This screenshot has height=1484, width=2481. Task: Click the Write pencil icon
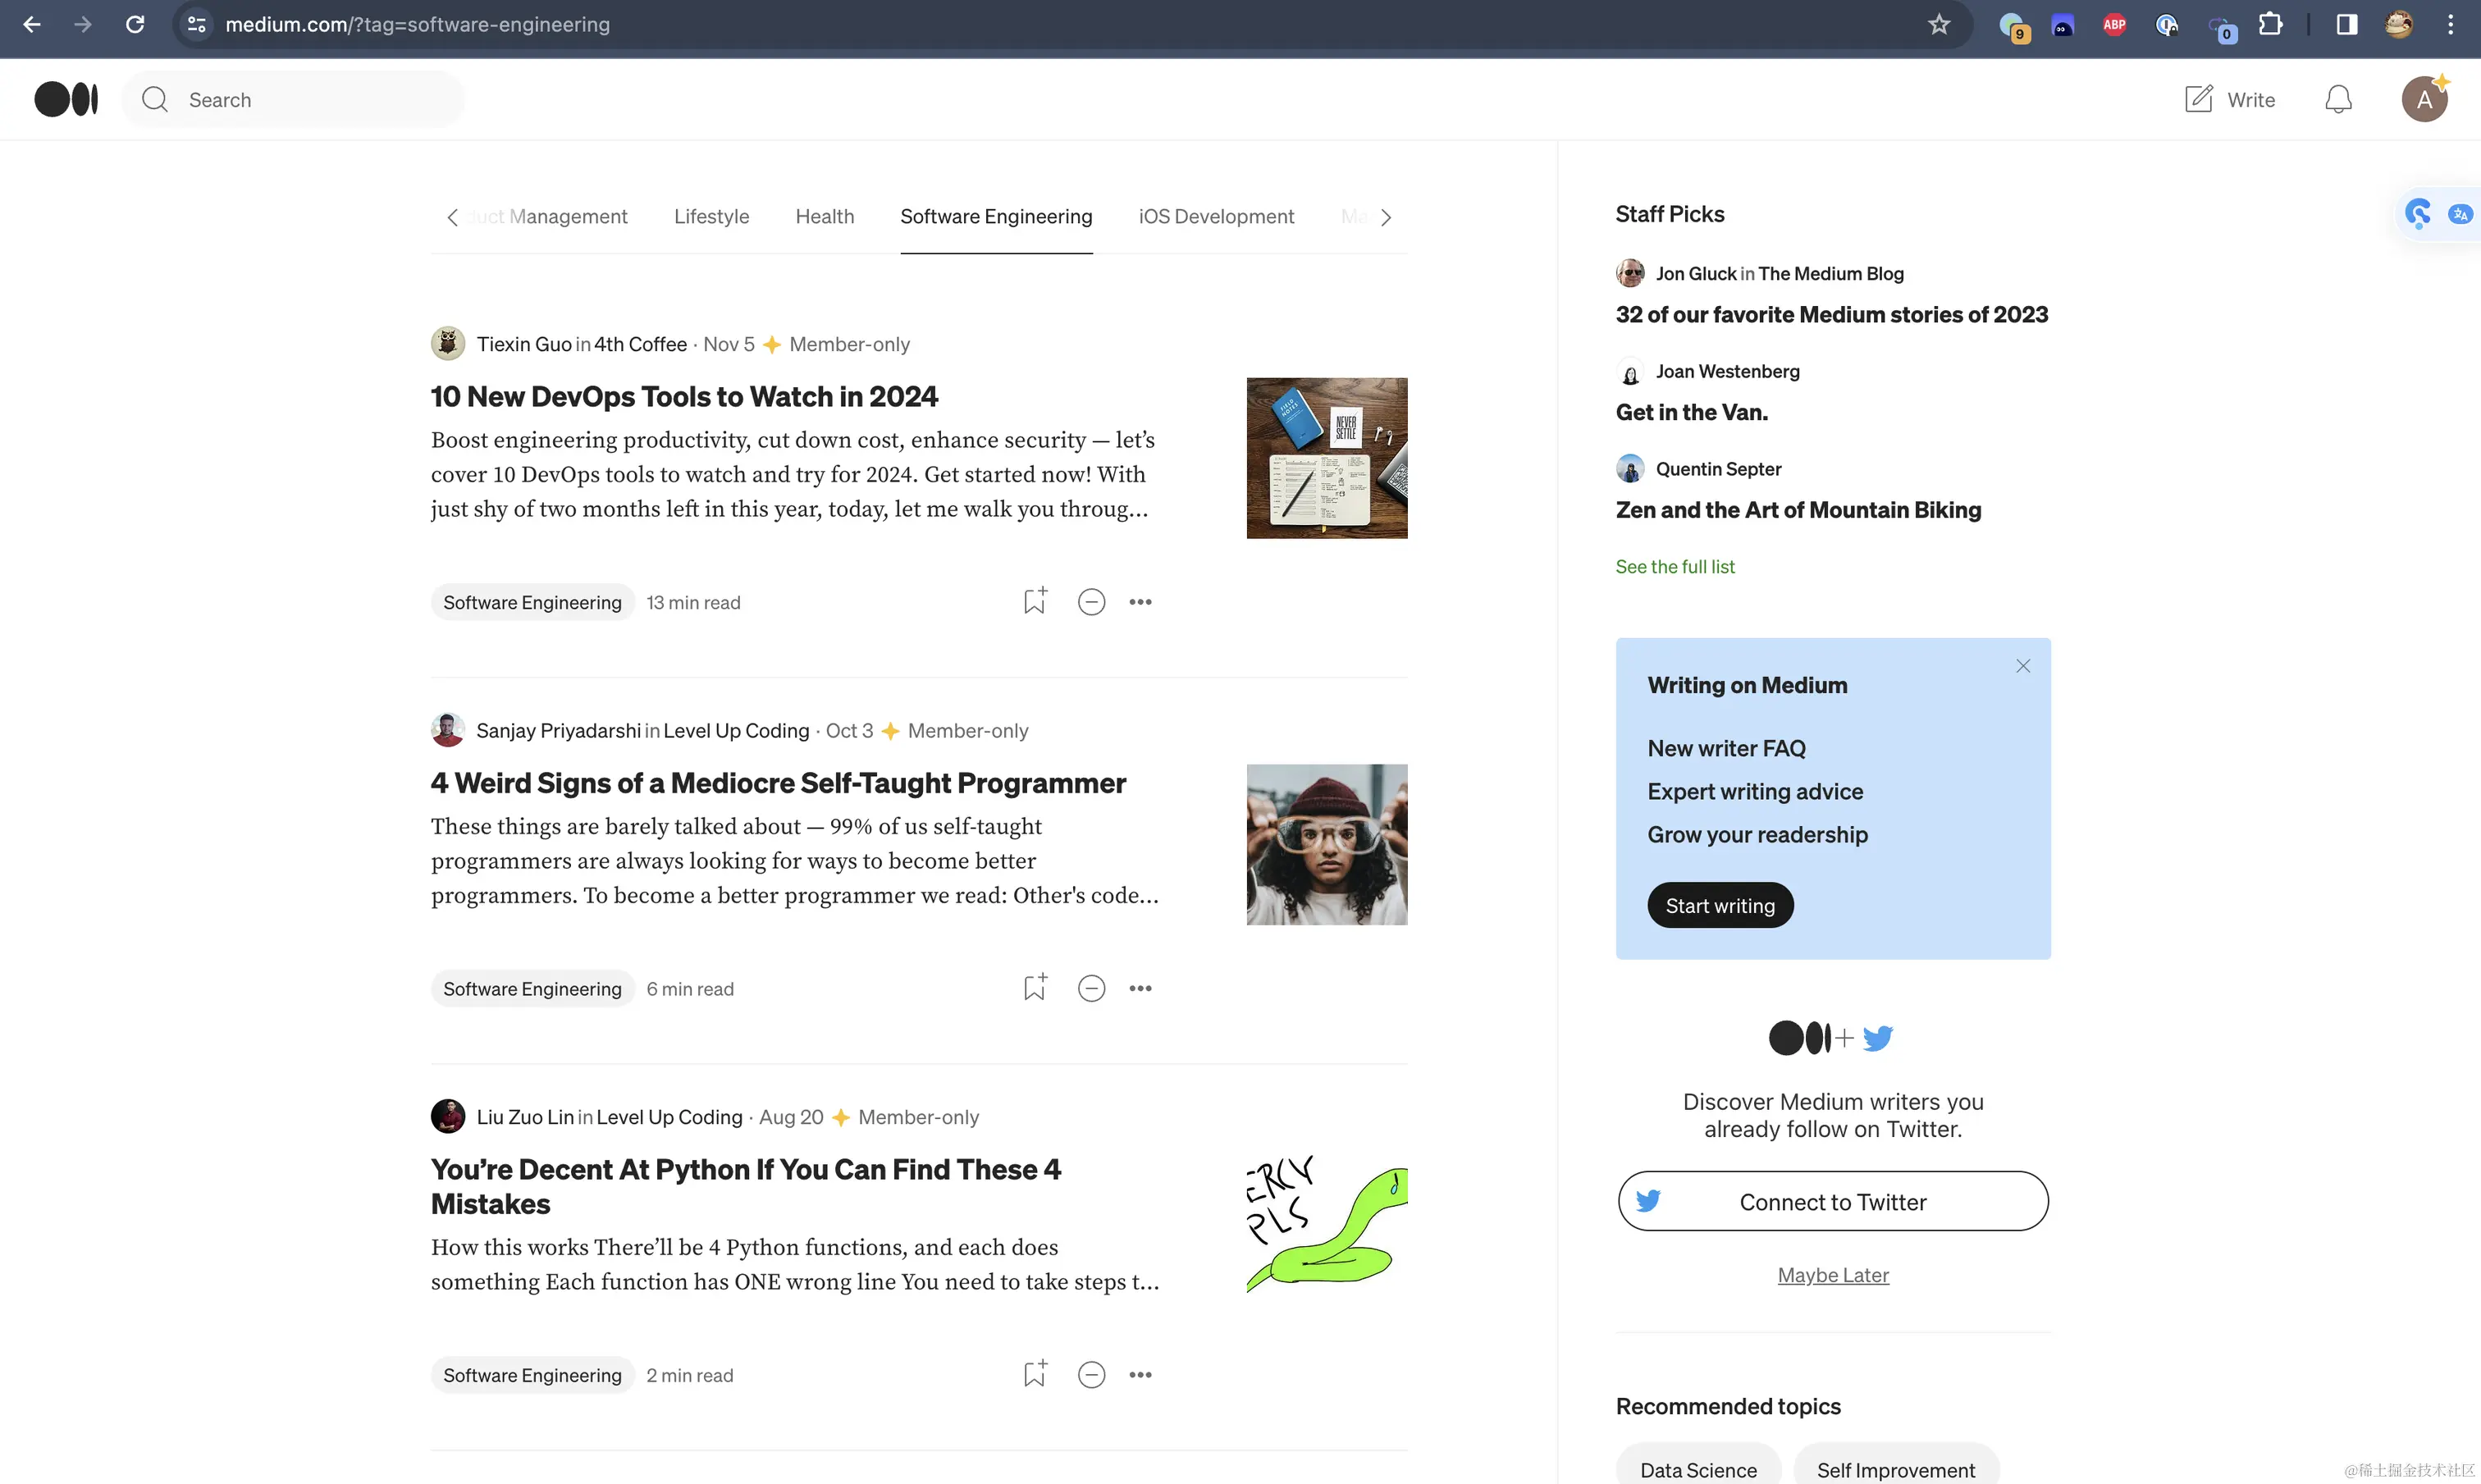[x=2198, y=99]
